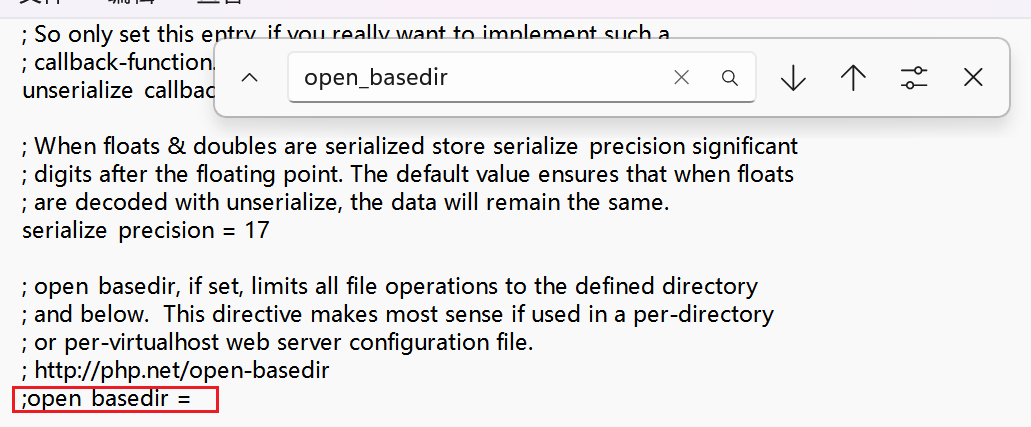Find previous match with up arrow

(853, 78)
